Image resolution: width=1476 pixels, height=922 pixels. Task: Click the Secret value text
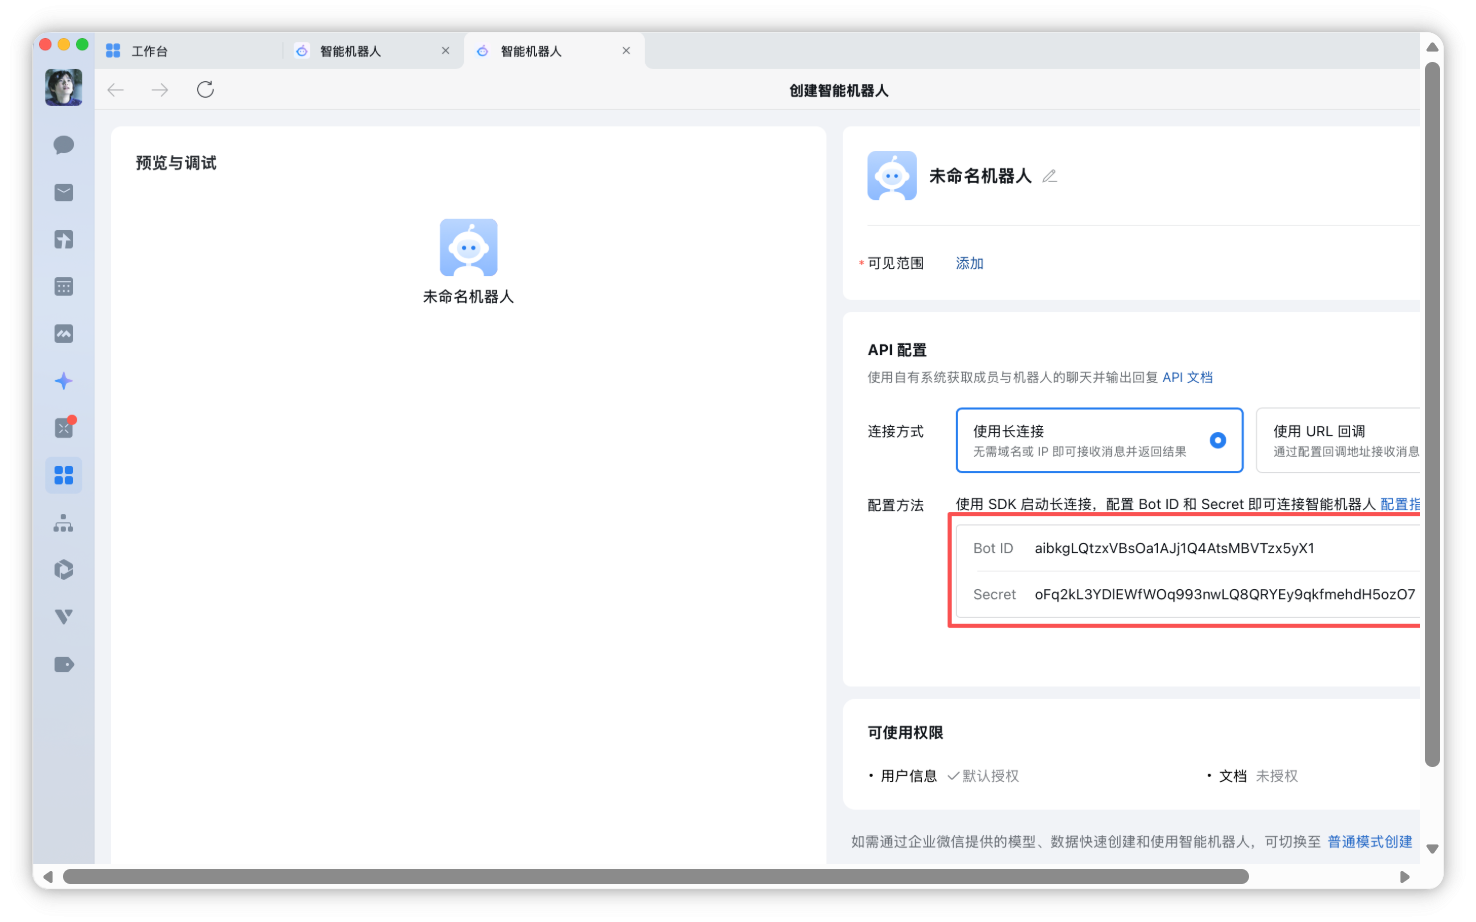coord(1225,594)
